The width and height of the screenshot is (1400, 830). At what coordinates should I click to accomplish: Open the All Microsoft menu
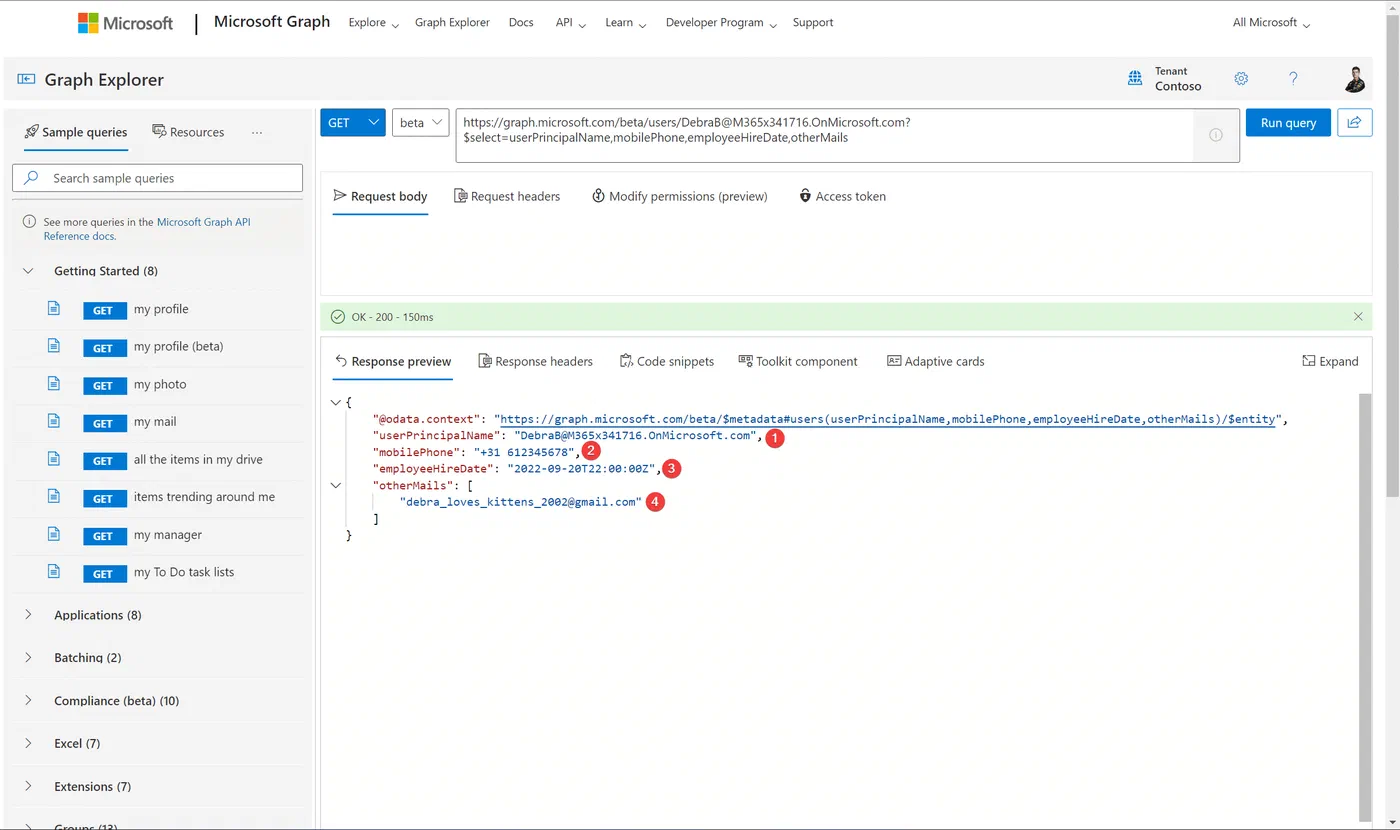(1271, 23)
